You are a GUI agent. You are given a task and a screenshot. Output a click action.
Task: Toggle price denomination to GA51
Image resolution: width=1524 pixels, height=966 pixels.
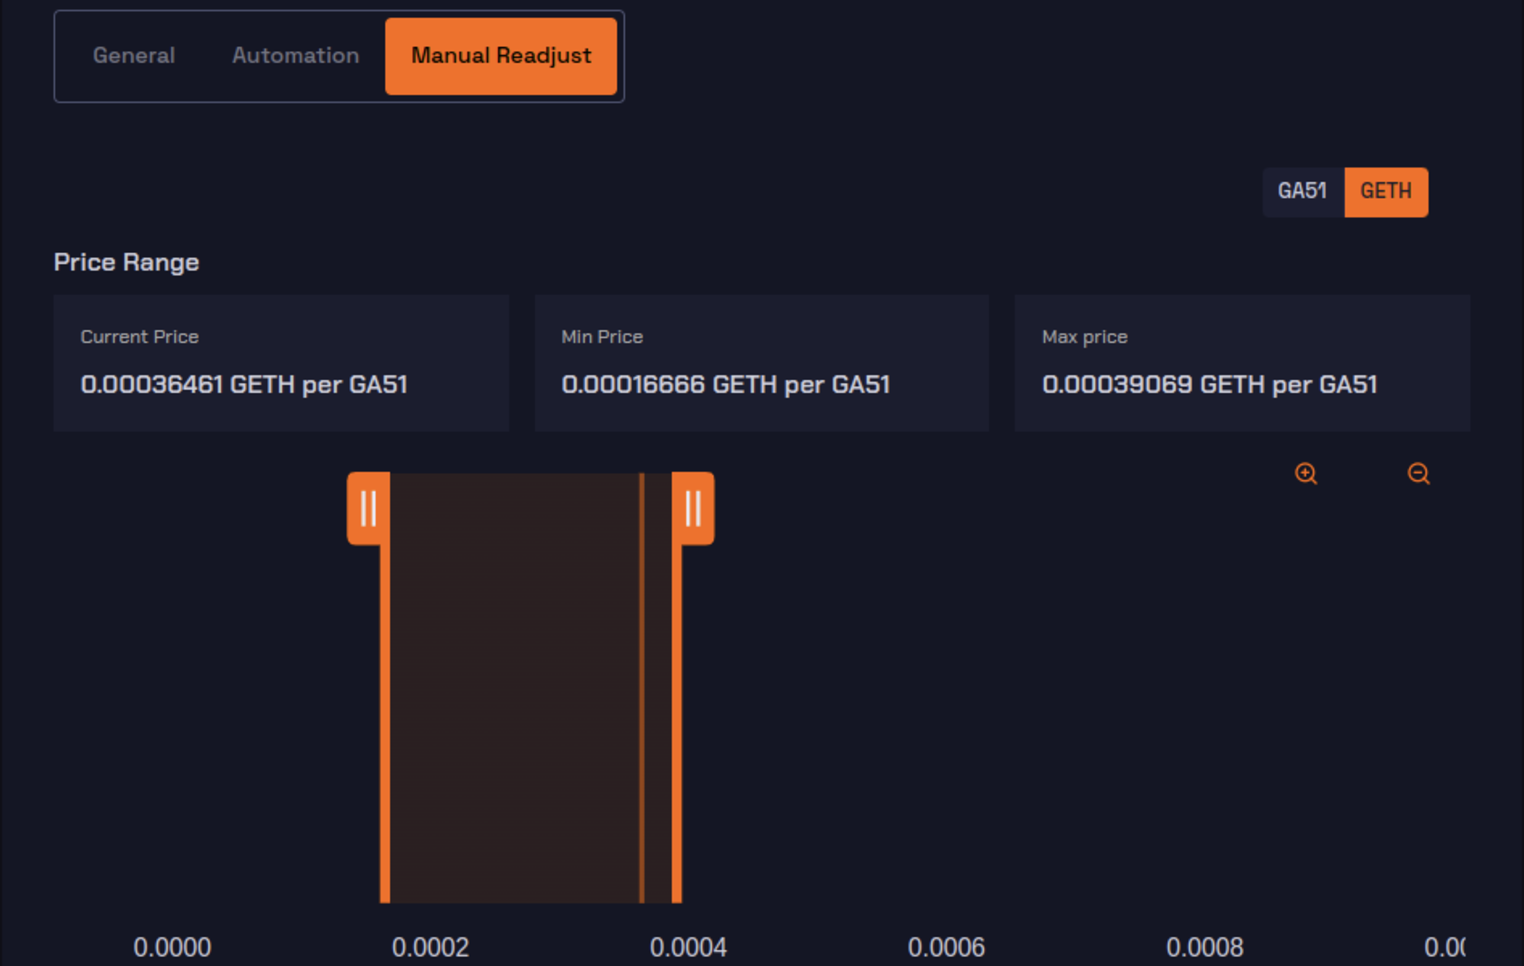pyautogui.click(x=1302, y=191)
